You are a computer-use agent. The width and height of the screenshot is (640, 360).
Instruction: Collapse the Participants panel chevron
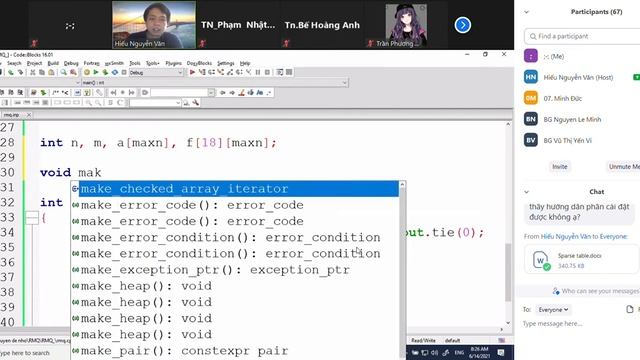click(527, 12)
